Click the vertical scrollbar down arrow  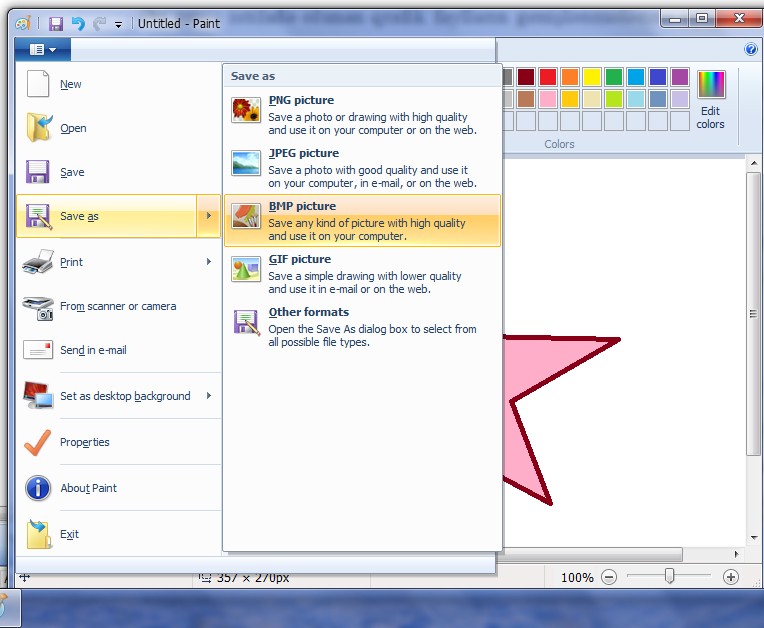(754, 538)
